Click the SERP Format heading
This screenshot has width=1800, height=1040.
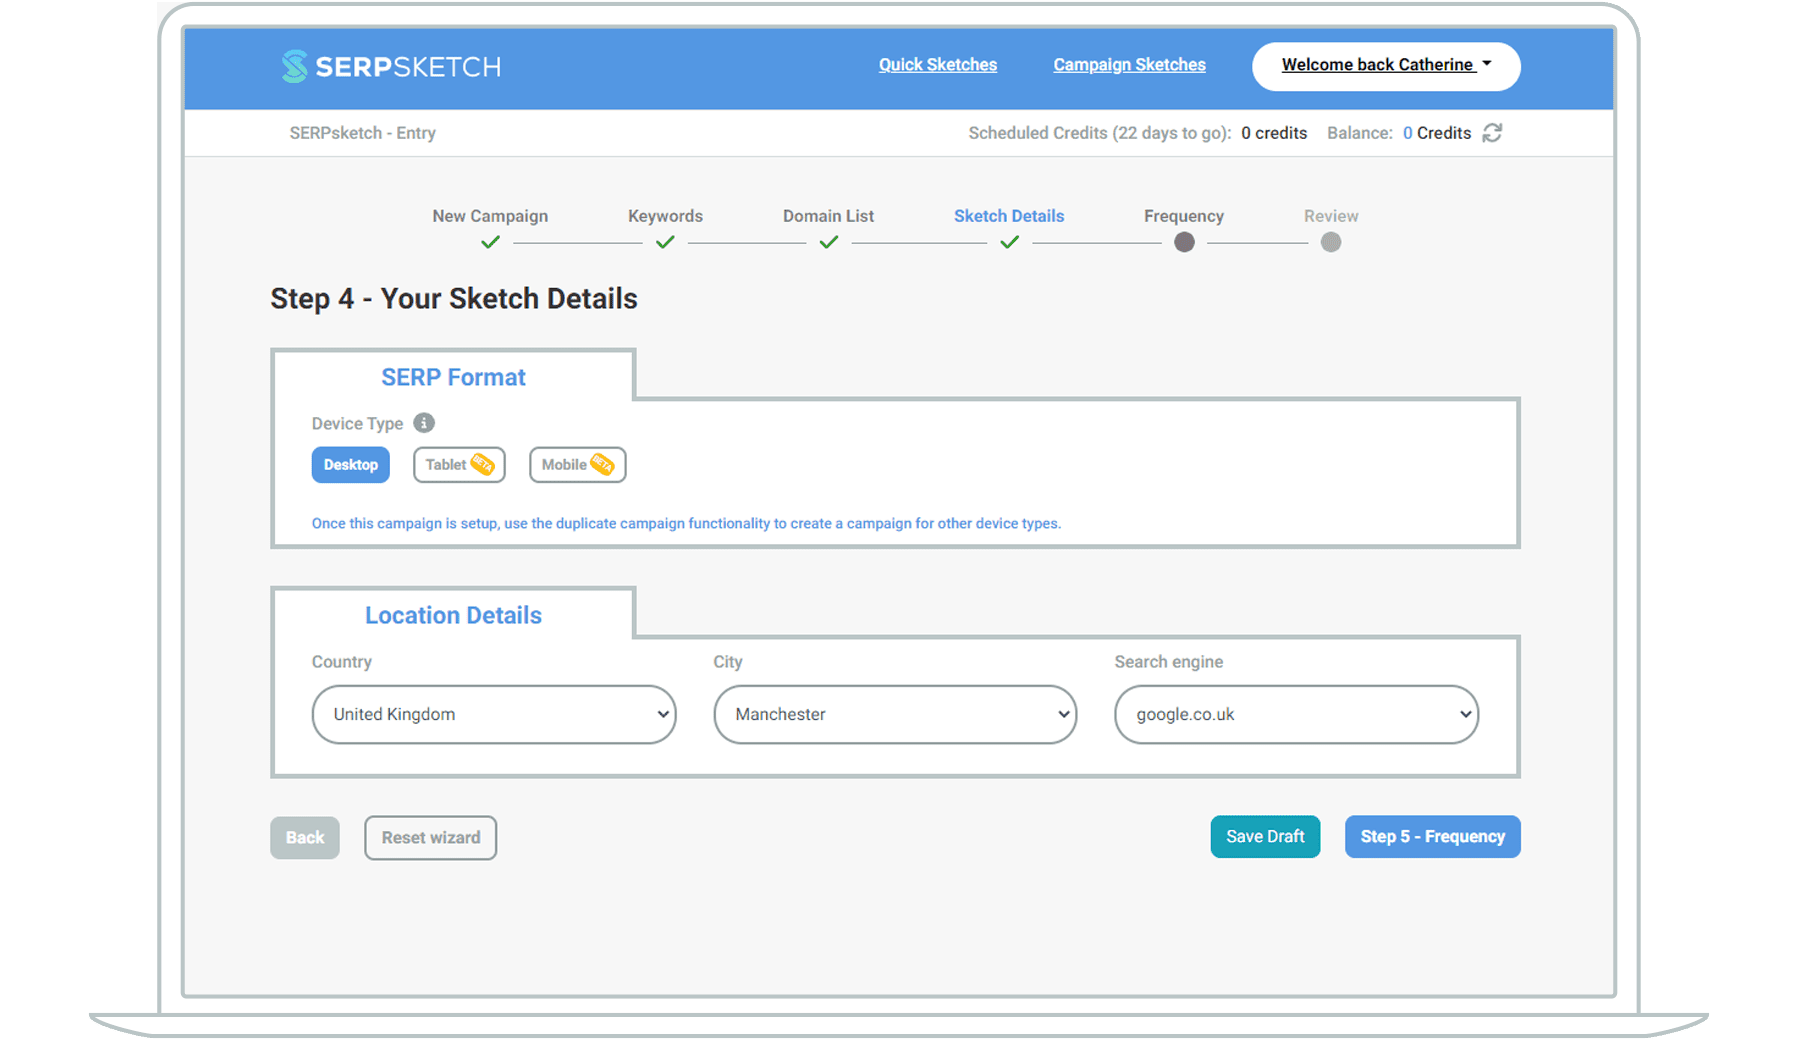coord(453,377)
